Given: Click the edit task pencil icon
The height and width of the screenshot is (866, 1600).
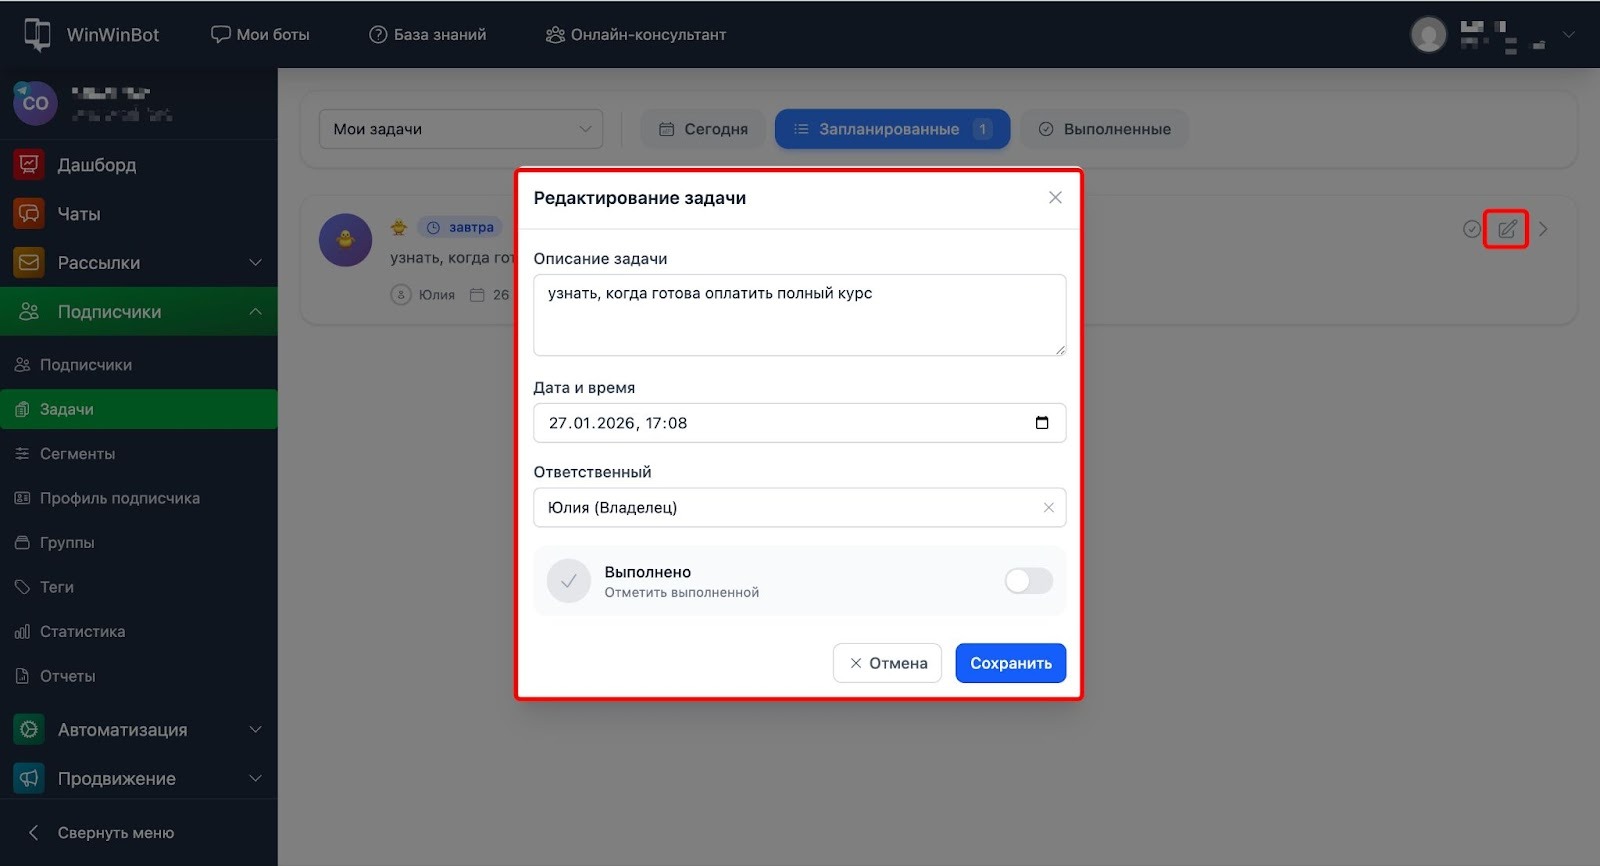Looking at the screenshot, I should (x=1506, y=229).
